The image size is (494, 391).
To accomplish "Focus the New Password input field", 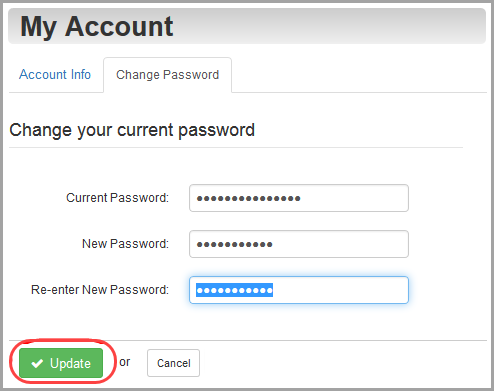I will click(299, 244).
